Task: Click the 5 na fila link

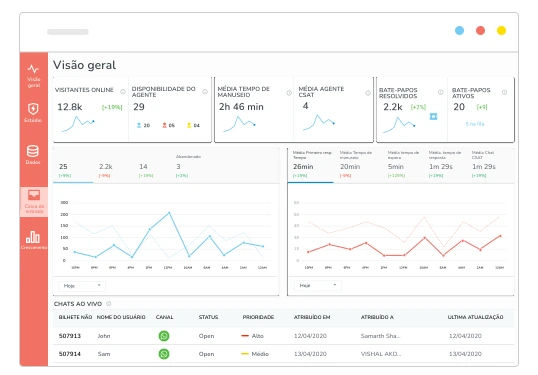Action: click(x=475, y=124)
